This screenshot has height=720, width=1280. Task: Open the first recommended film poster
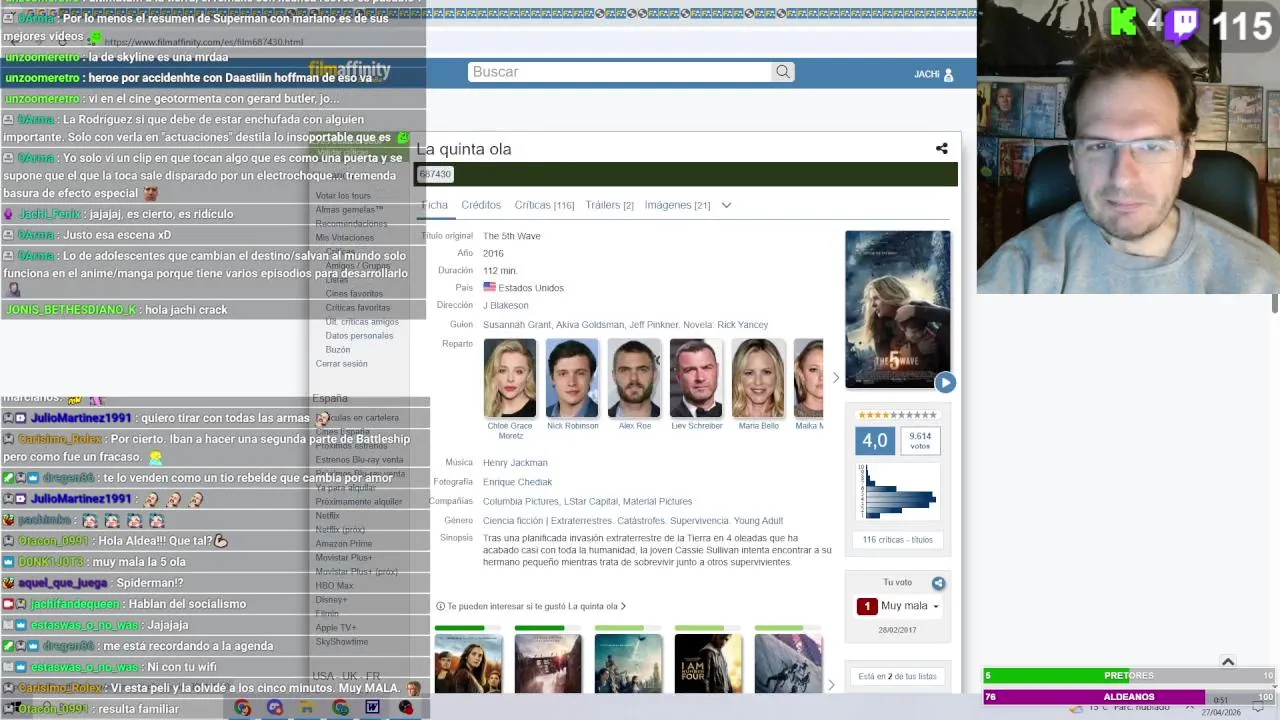[x=468, y=663]
